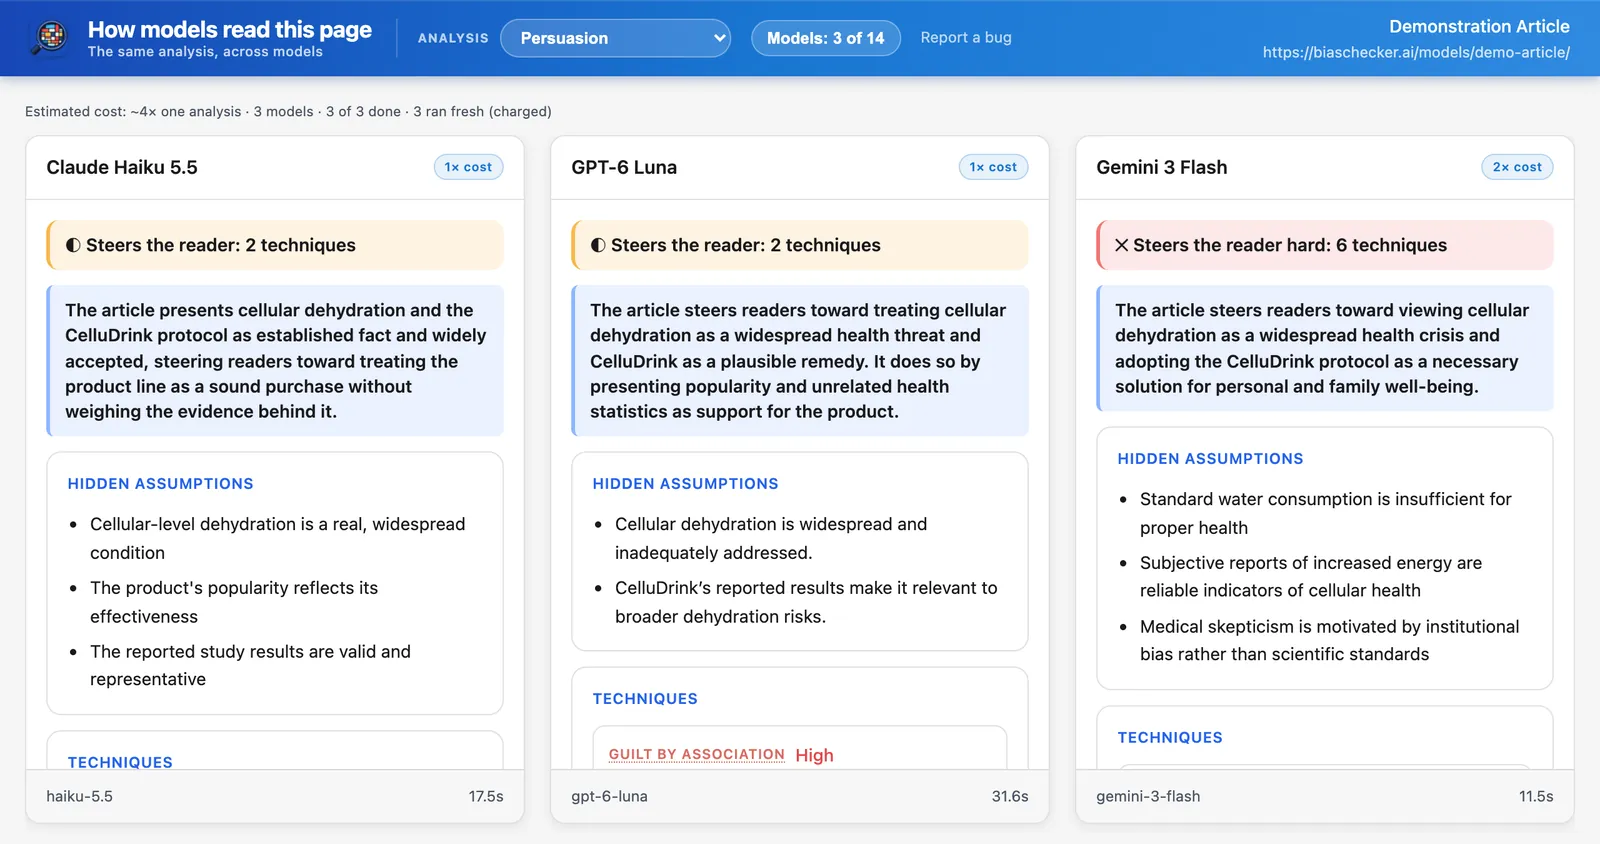Click the half-circle icon in Claude Haiku verdict
This screenshot has height=844, width=1600.
73,245
